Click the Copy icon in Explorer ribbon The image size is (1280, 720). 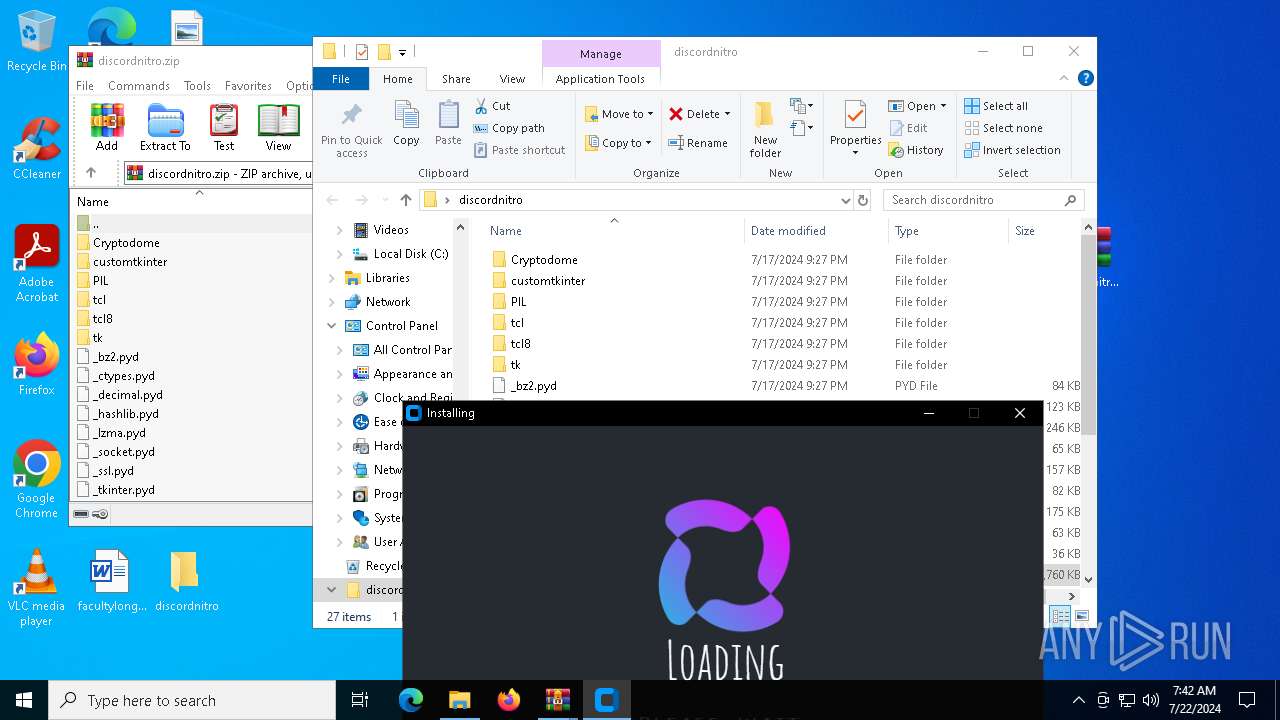tap(406, 124)
